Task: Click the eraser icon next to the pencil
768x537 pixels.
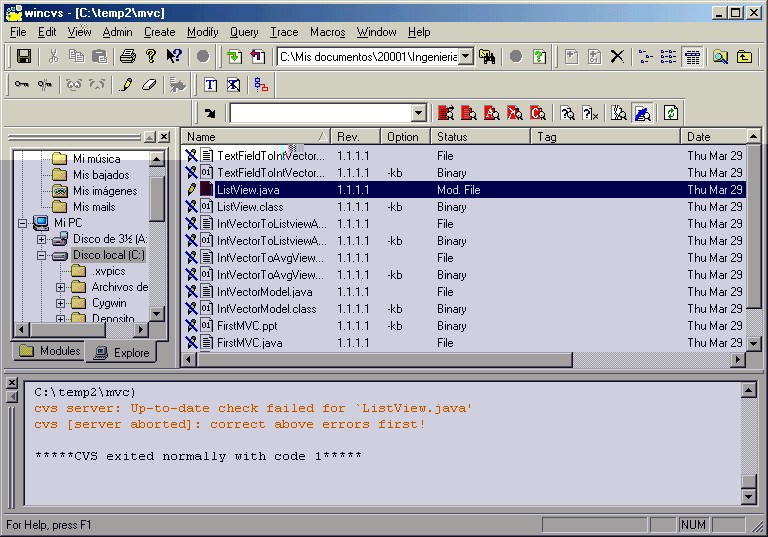Action: (x=149, y=85)
